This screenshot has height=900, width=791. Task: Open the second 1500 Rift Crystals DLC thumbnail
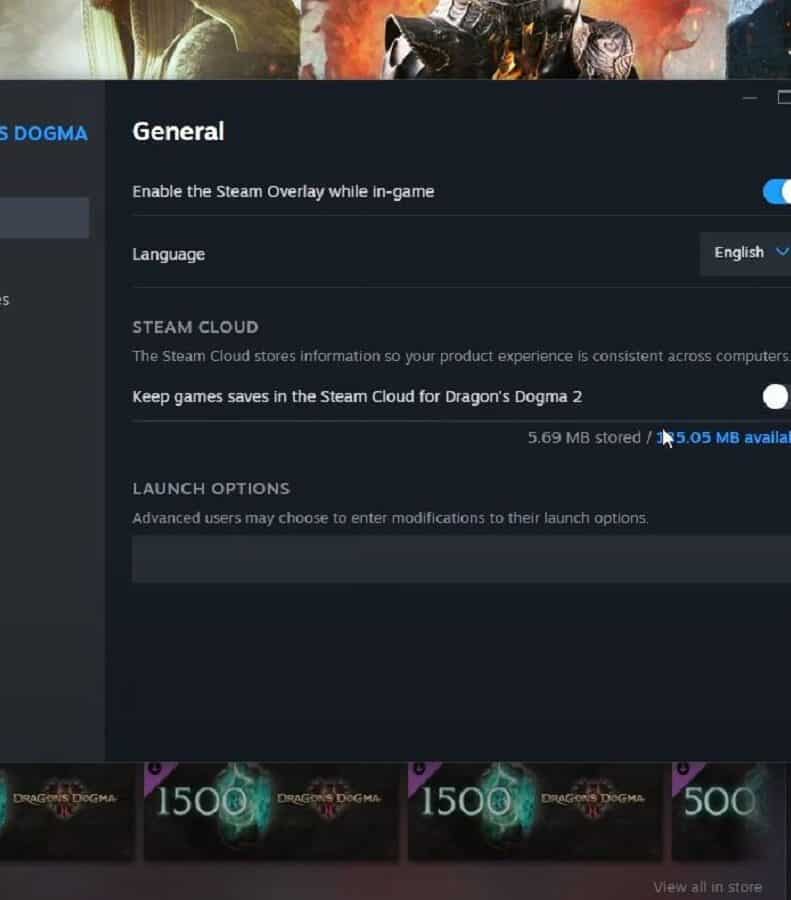(535, 812)
